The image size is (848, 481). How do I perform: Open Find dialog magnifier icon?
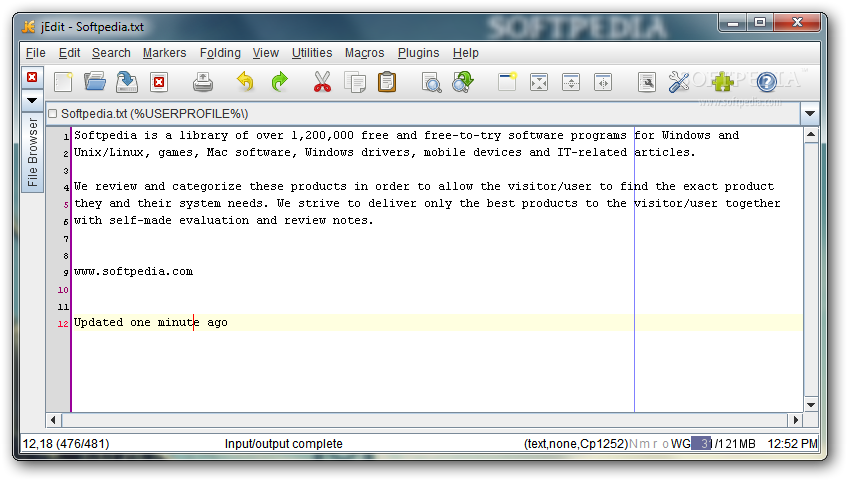pos(432,82)
